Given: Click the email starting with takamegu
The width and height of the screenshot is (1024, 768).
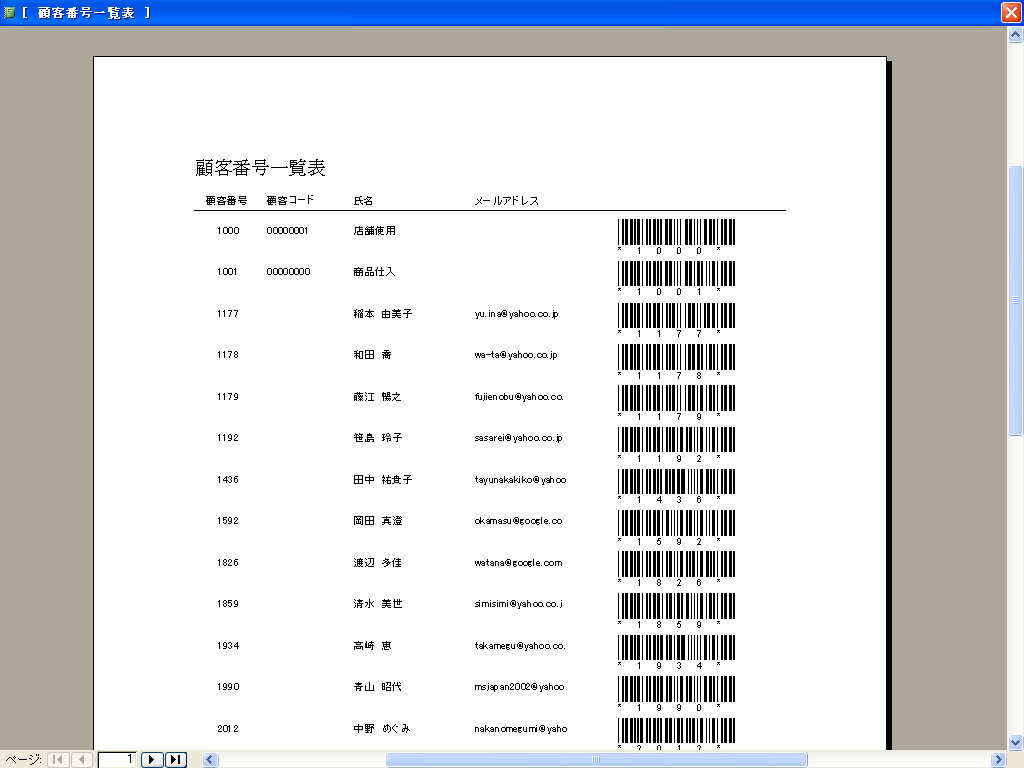Looking at the screenshot, I should 520,646.
